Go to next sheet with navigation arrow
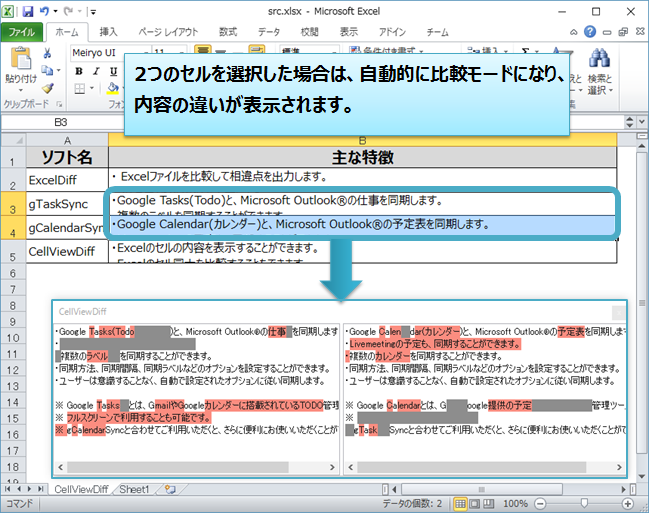Viewport: 649px width, 513px height. pos(29,489)
